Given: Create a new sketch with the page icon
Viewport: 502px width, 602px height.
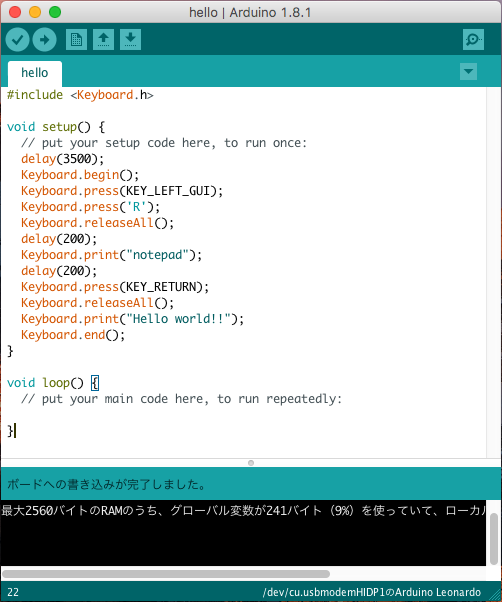Looking at the screenshot, I should pos(76,40).
